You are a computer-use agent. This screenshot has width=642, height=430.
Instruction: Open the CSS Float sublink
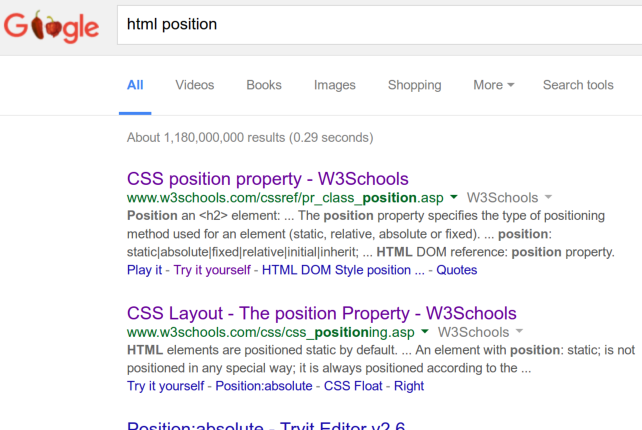click(x=353, y=386)
